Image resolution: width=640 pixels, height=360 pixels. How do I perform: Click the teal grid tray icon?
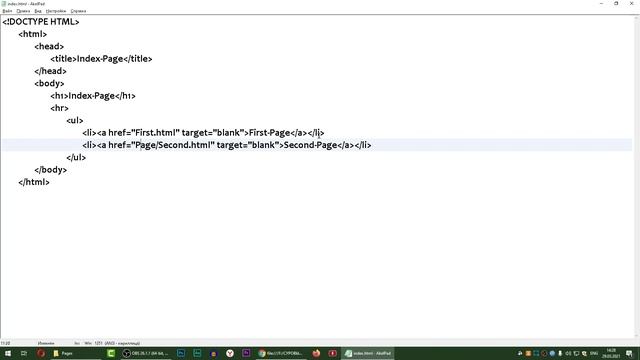point(536,353)
